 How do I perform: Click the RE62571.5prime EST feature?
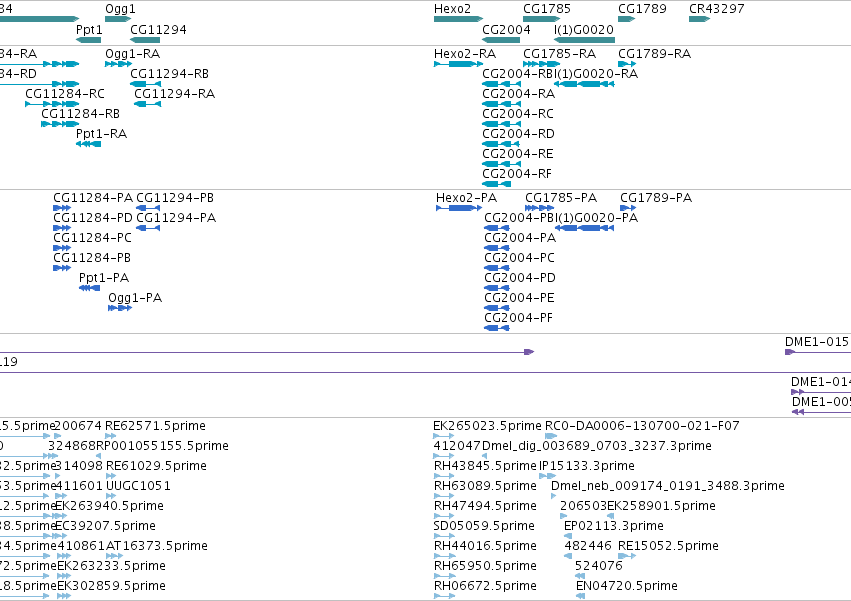111,436
